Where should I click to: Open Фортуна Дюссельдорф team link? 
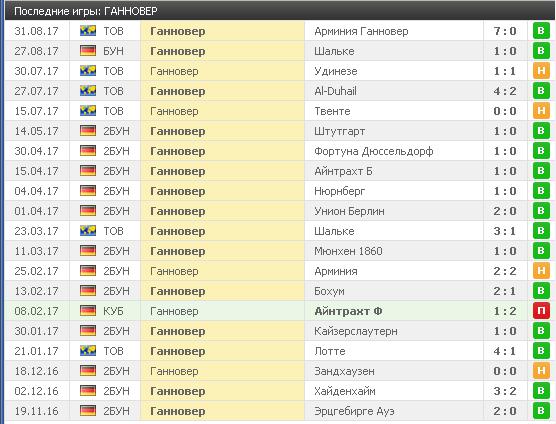click(x=373, y=151)
